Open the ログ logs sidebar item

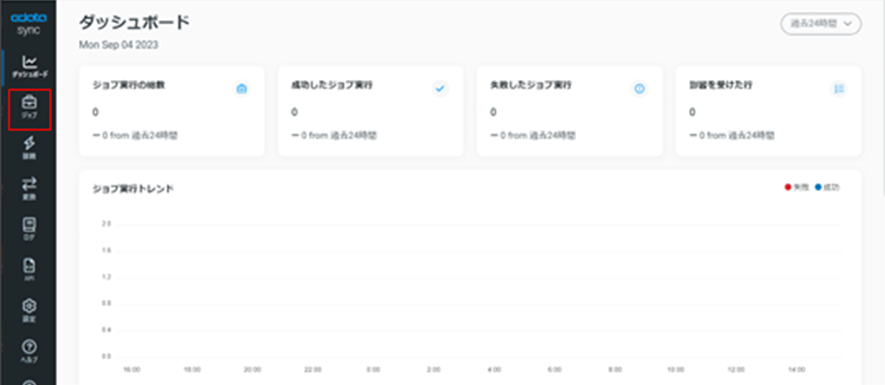coord(29,229)
